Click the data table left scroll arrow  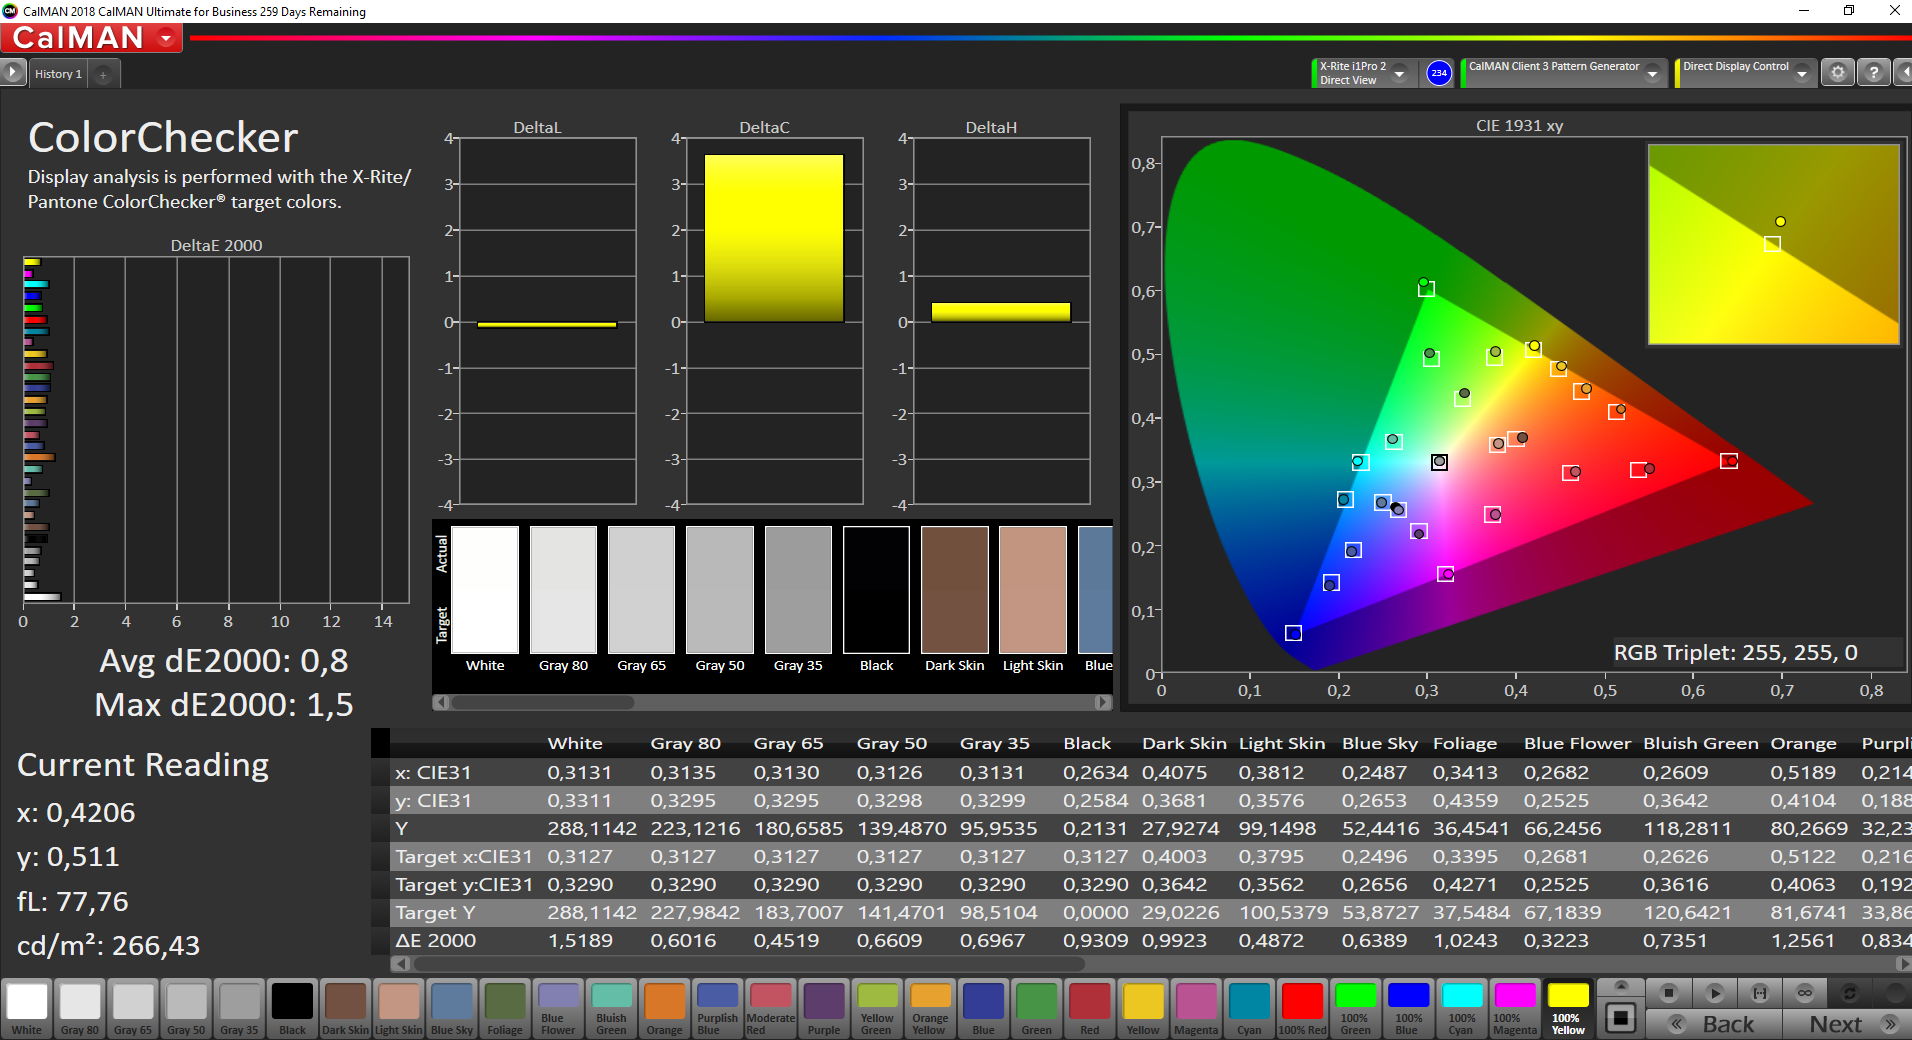400,964
